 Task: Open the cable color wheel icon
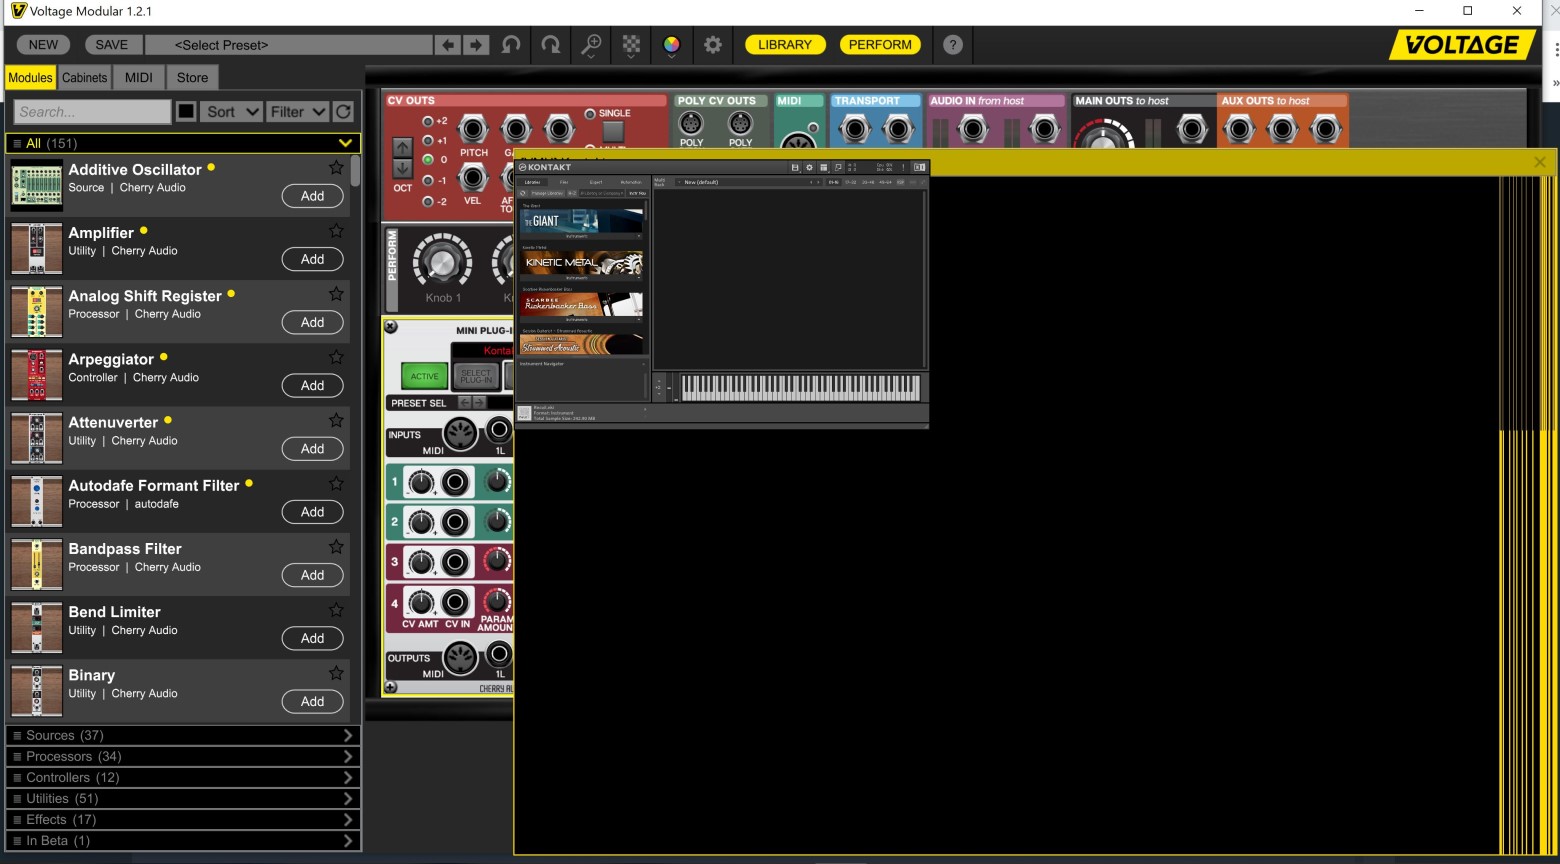point(672,45)
